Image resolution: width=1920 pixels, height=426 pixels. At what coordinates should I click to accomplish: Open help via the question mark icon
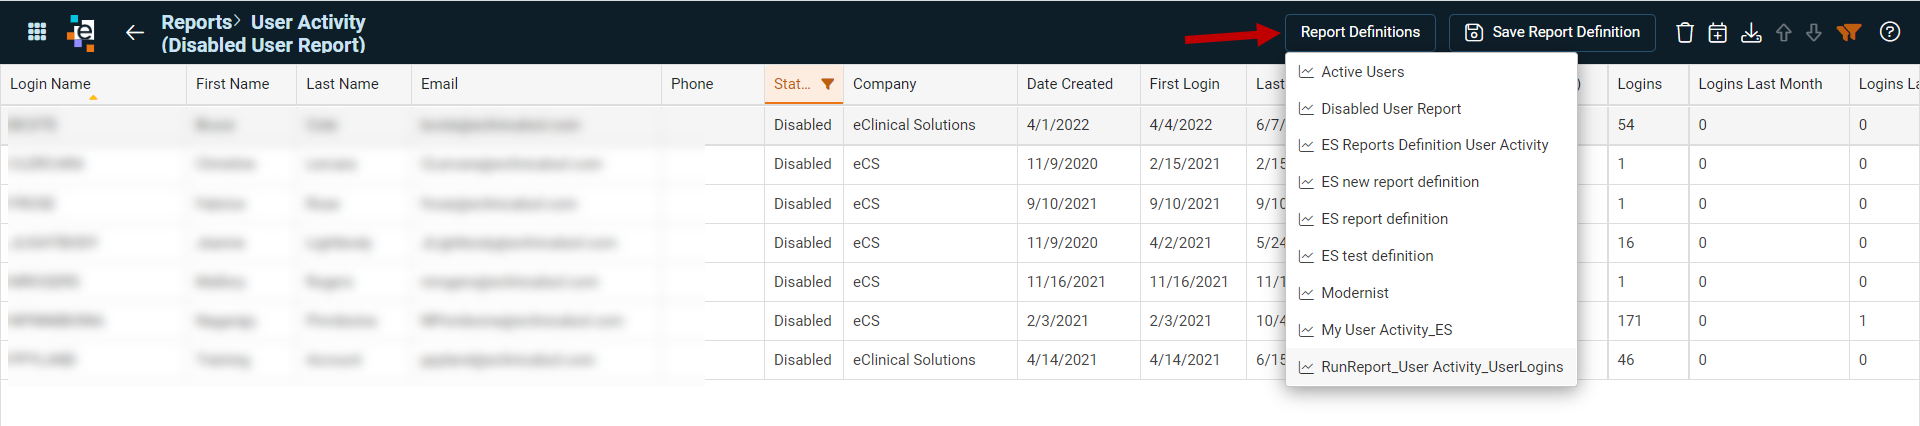pyautogui.click(x=1890, y=32)
